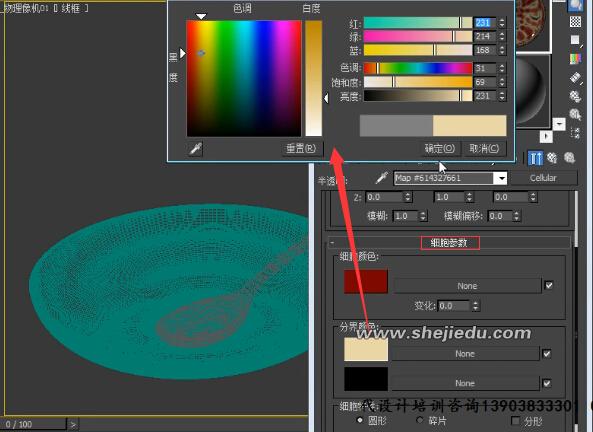This screenshot has height=432, width=593.
Task: Toggle the cell color map checkbox
Action: pos(549,285)
